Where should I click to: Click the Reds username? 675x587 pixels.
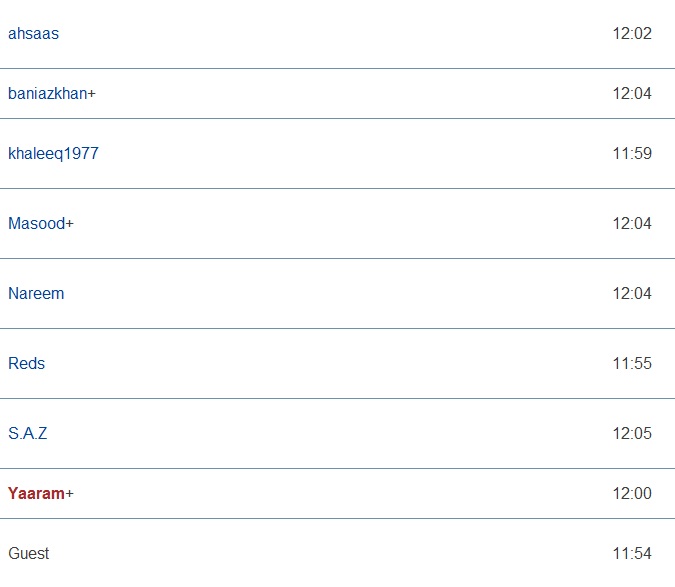(x=26, y=364)
